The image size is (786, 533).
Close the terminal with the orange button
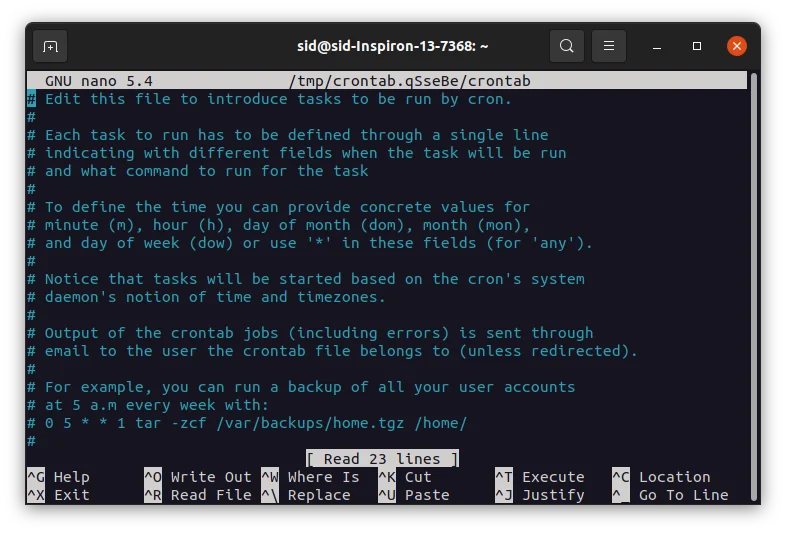[737, 46]
